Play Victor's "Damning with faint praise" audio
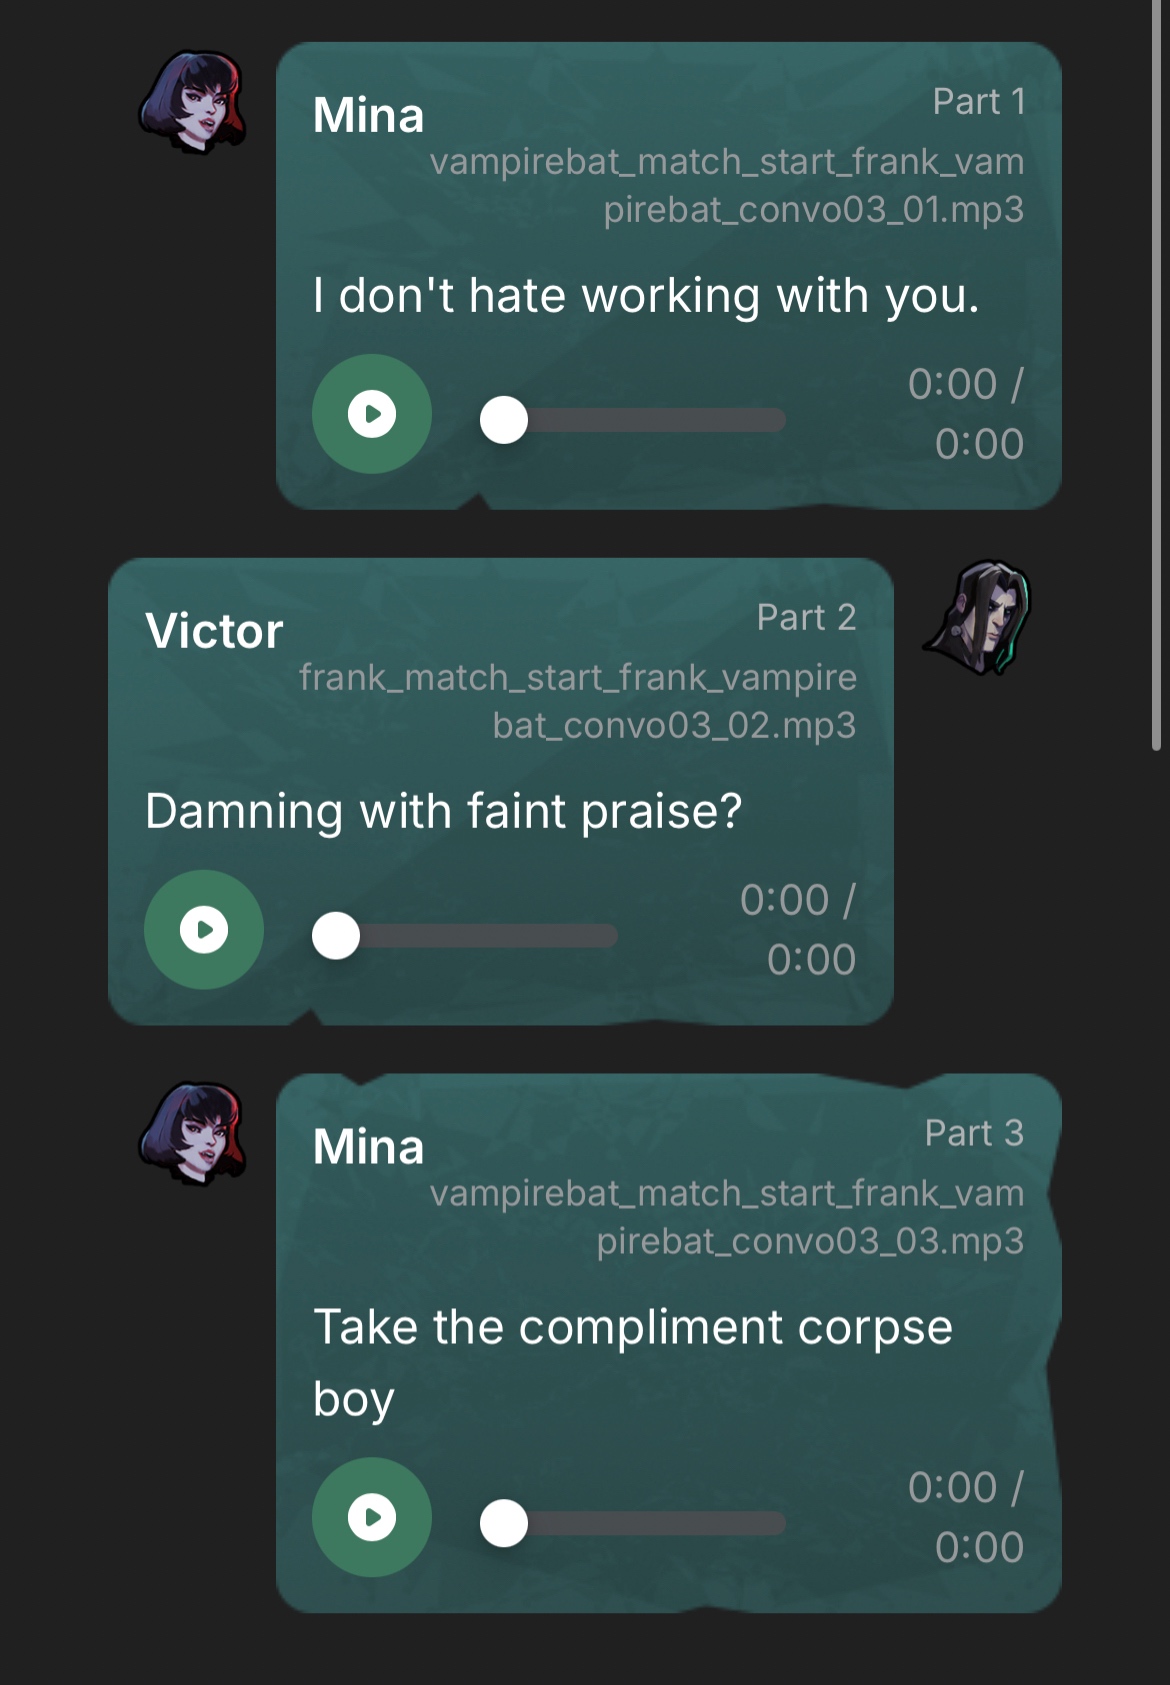This screenshot has height=1685, width=1170. (204, 930)
